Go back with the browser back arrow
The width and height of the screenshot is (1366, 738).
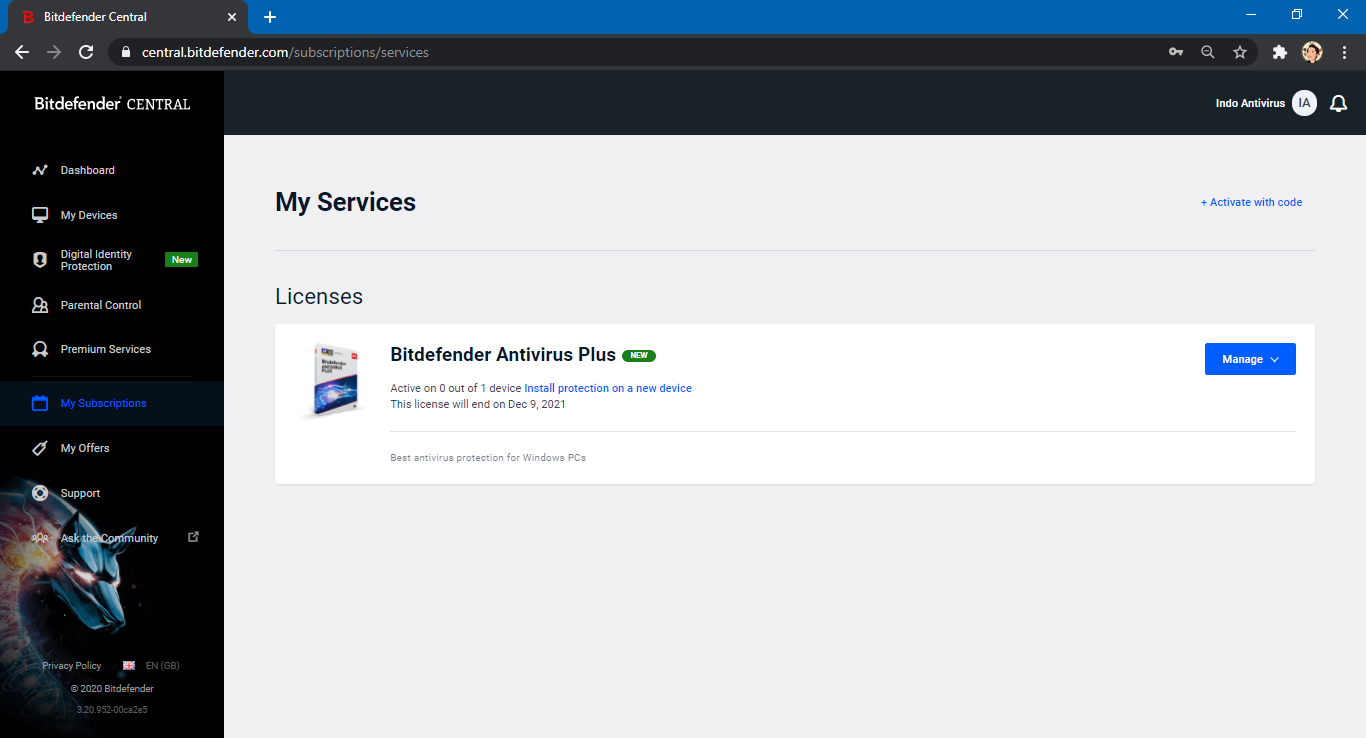(x=22, y=52)
